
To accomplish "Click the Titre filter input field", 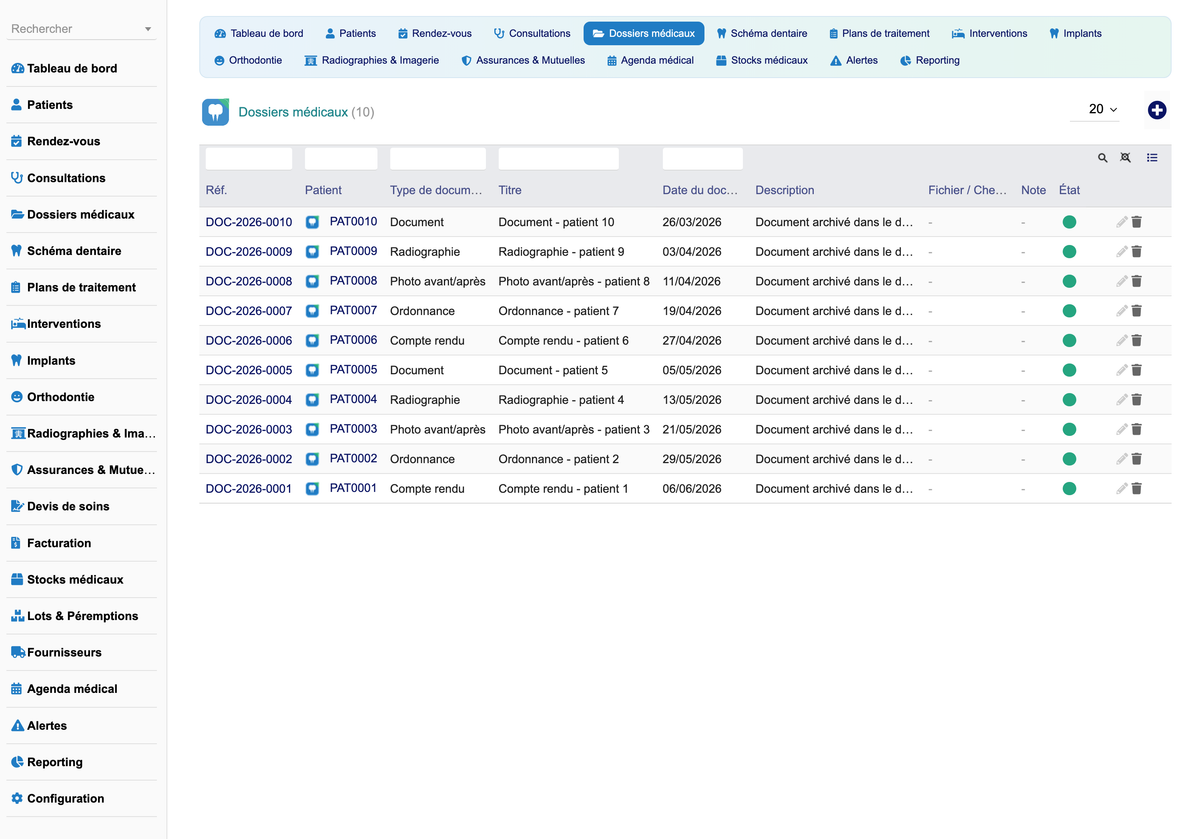I will pos(559,158).
